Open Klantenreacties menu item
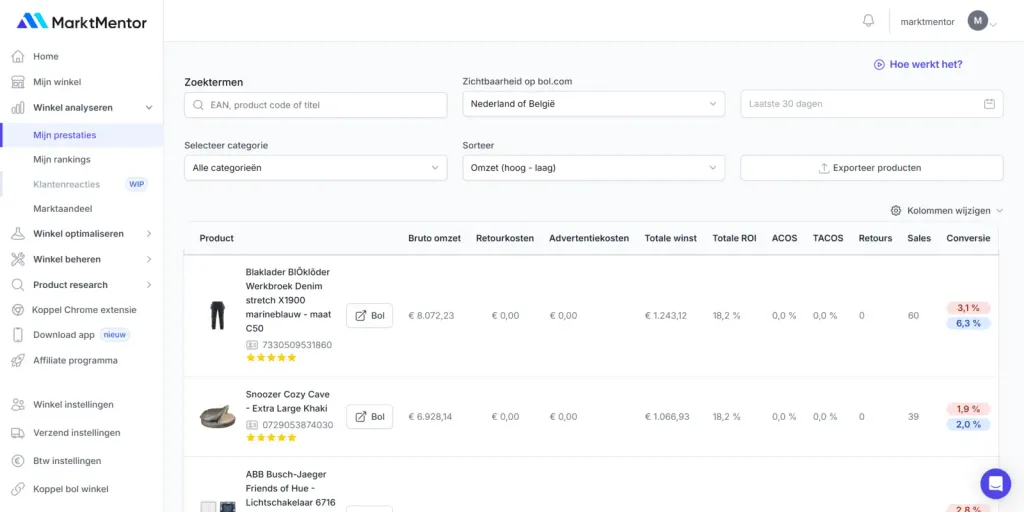Viewport: 1024px width, 512px height. (x=67, y=184)
